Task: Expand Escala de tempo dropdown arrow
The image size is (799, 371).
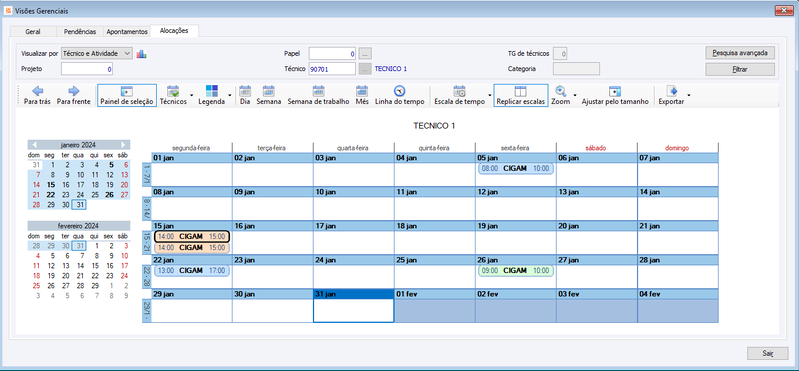Action: pyautogui.click(x=490, y=95)
